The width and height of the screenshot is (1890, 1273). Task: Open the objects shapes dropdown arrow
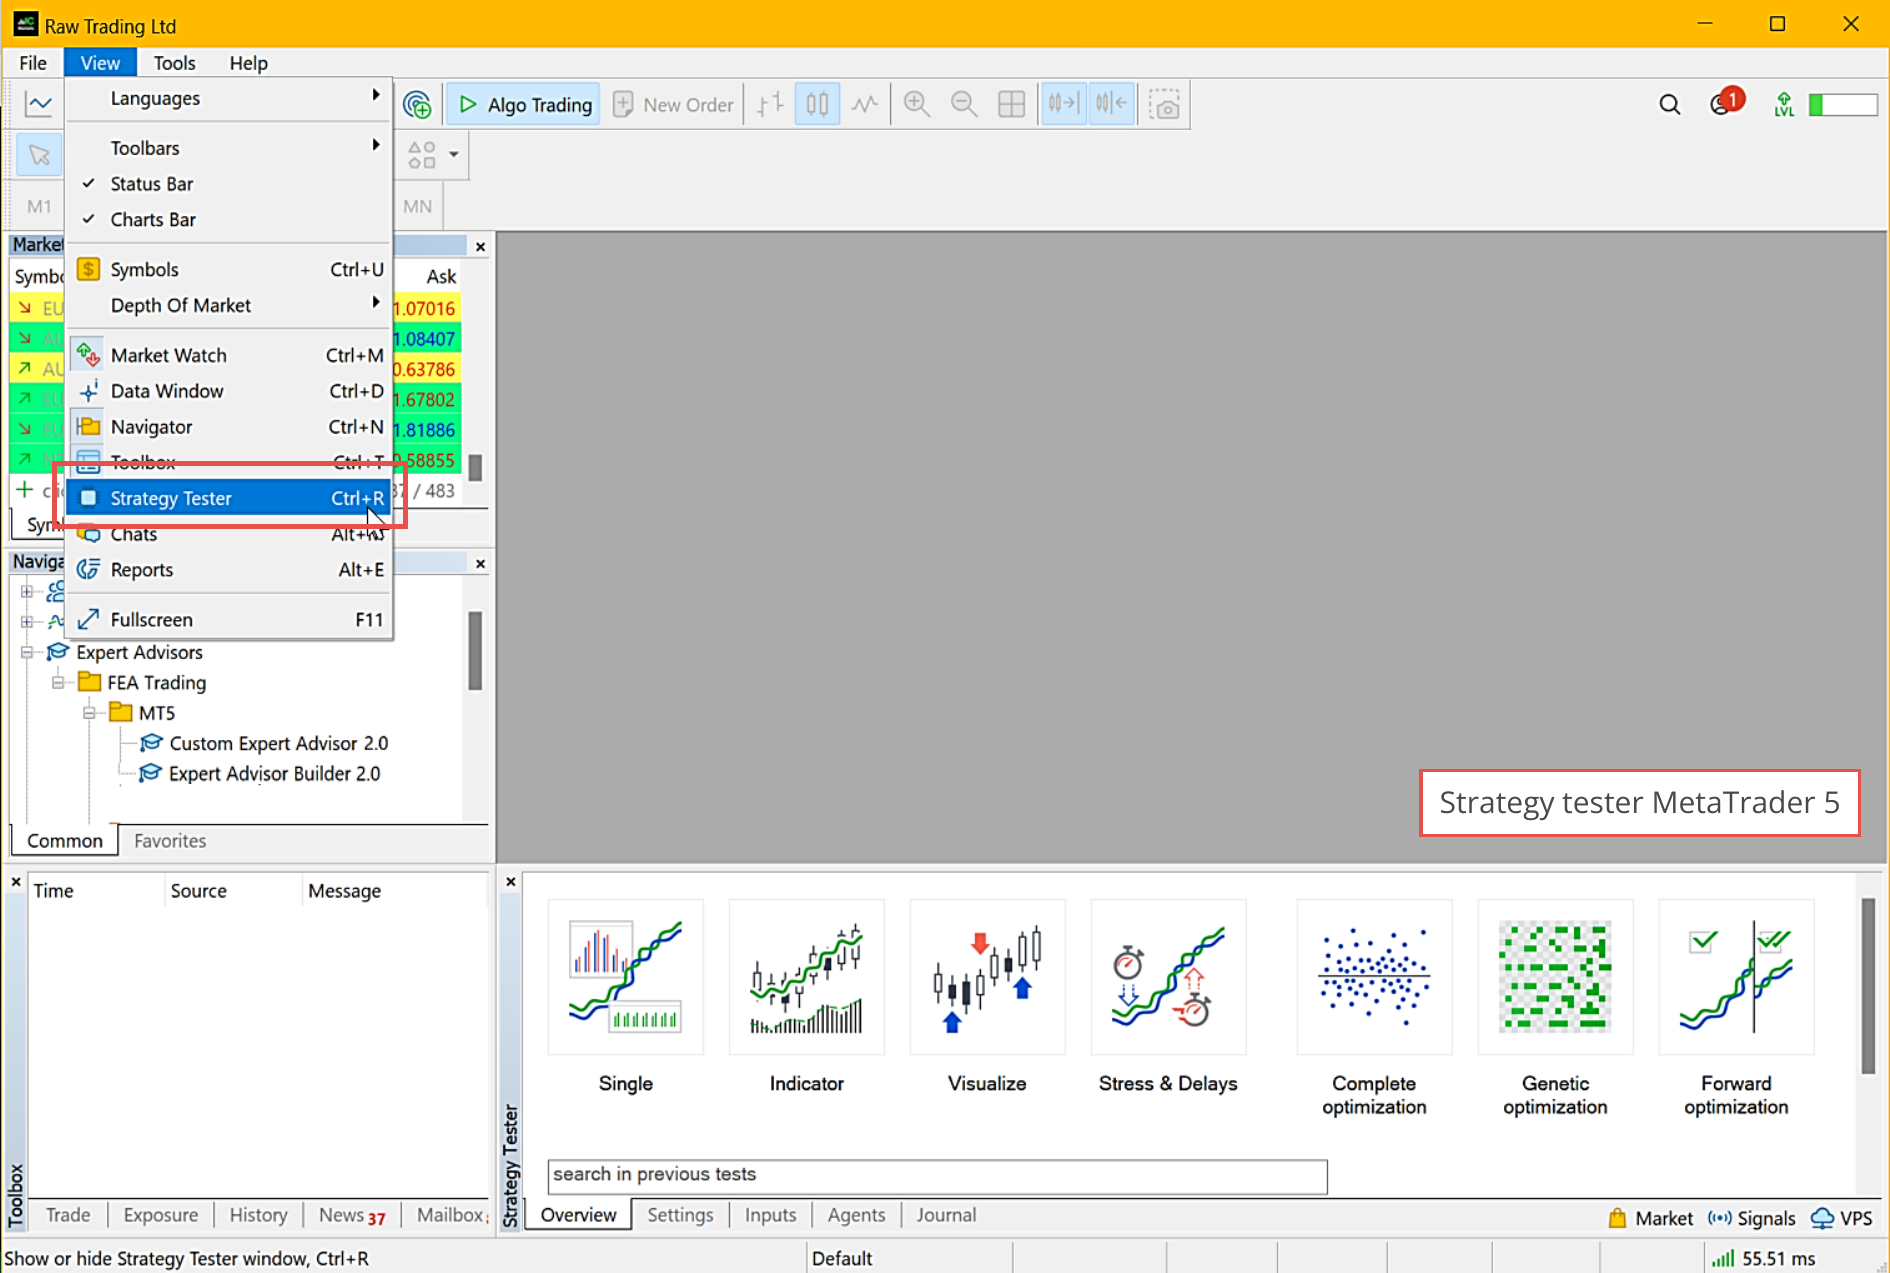point(453,155)
